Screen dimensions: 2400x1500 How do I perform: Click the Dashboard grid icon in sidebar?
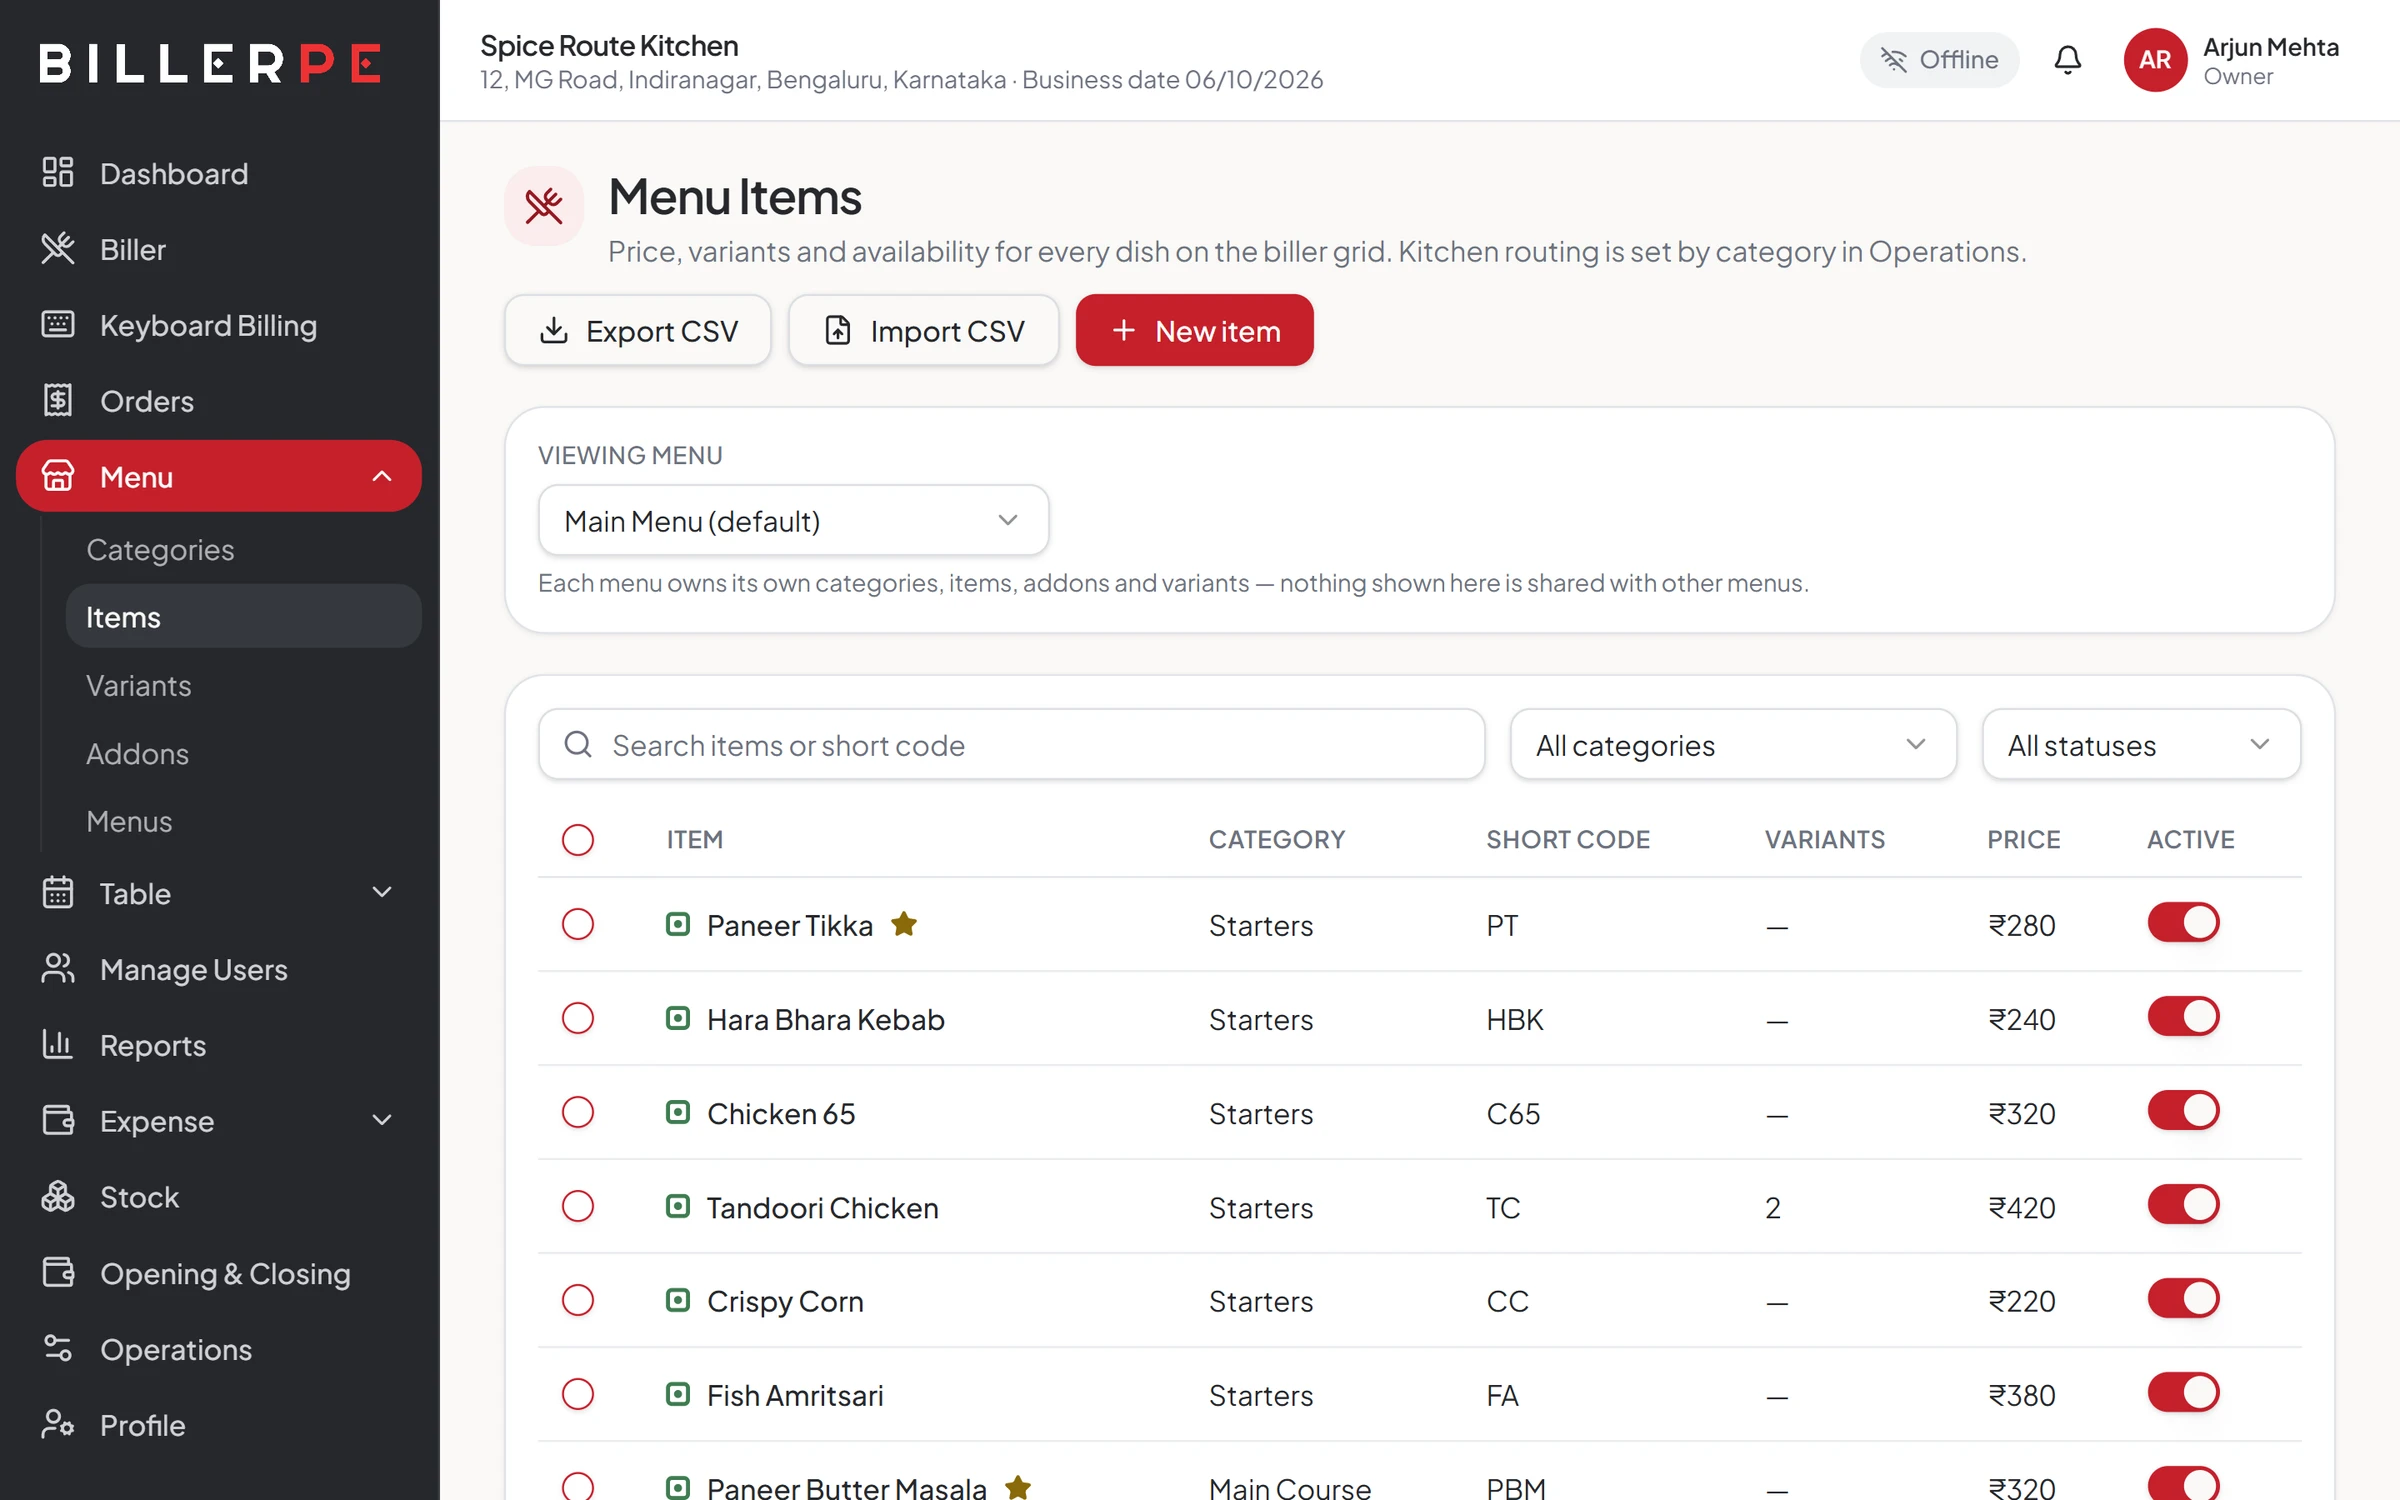[58, 172]
